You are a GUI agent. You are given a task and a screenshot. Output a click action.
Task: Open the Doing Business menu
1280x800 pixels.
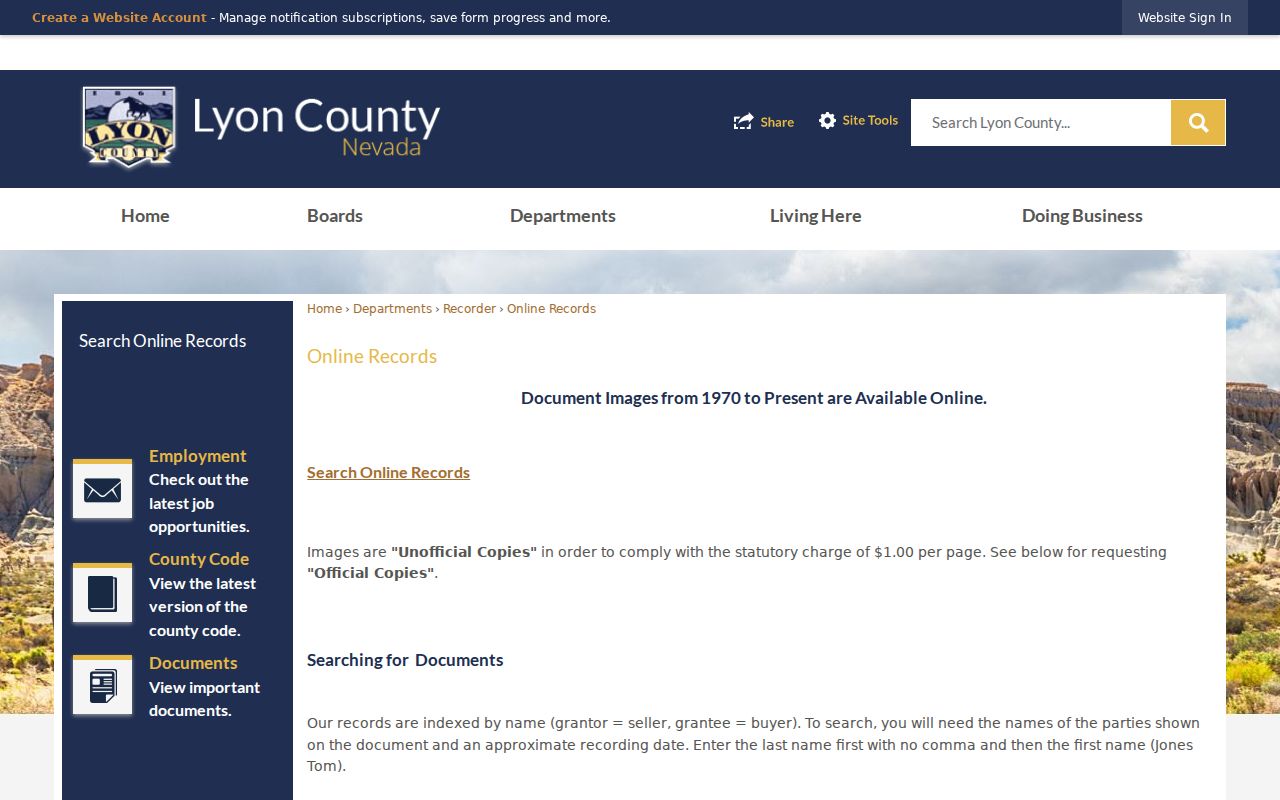[1082, 215]
